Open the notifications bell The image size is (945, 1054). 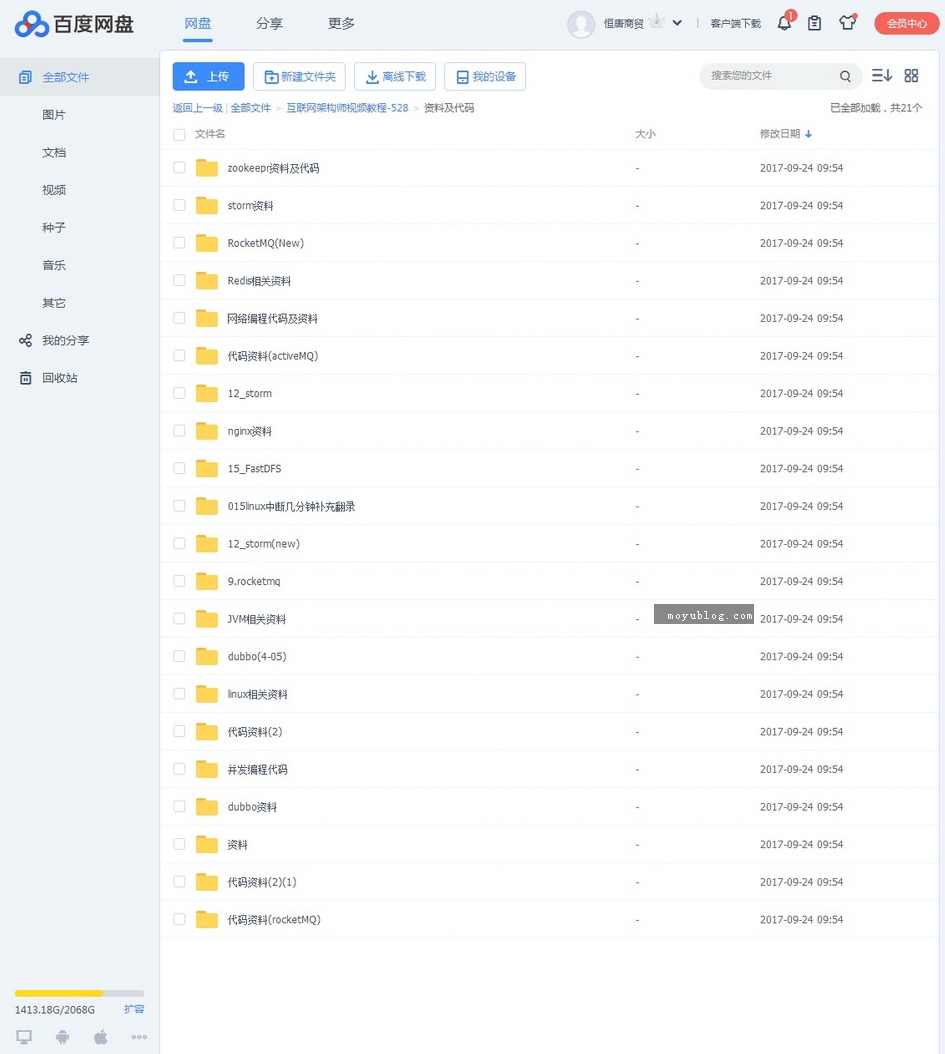pyautogui.click(x=784, y=23)
